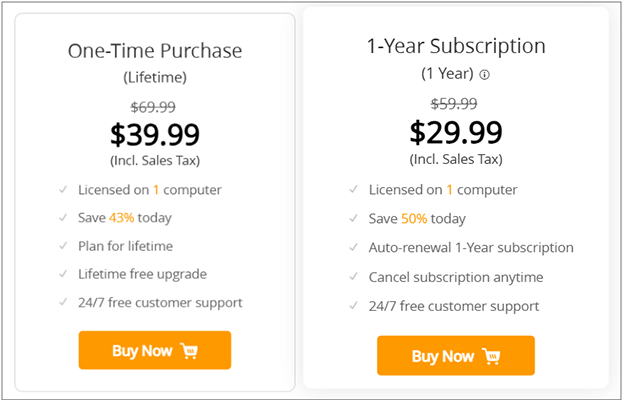Click the checkmark beside Lifetime free upgrade

point(63,274)
